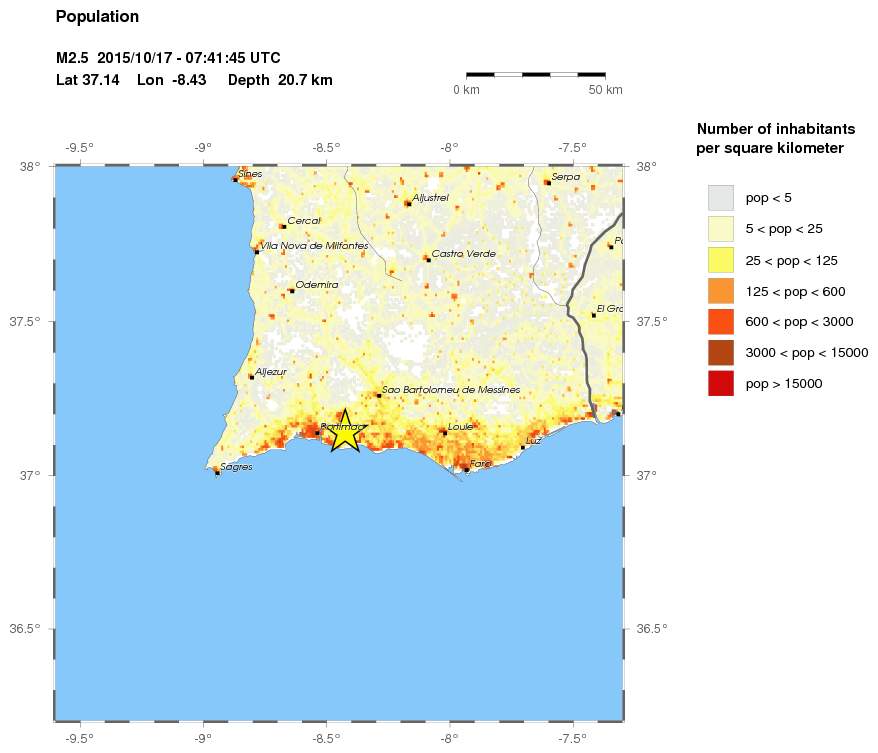
Task: Select the pale yellow 5 < pop < 25 swatch
Action: (x=721, y=229)
